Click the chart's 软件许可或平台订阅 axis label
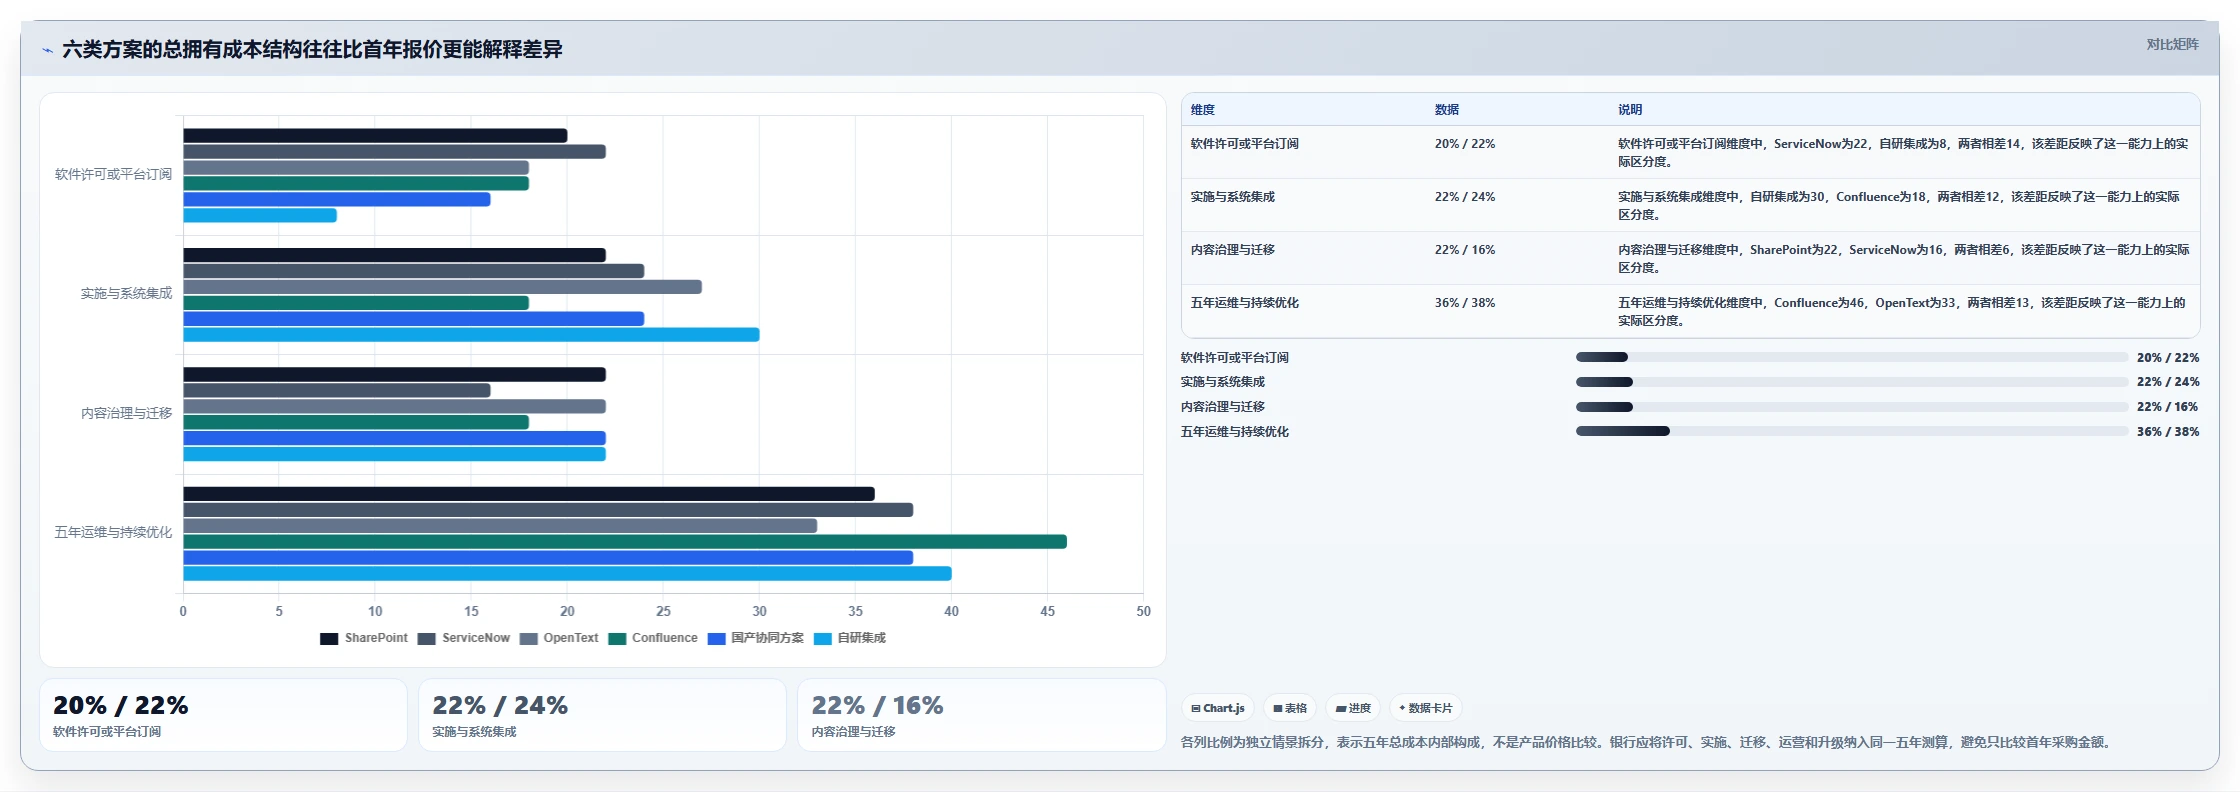The height and width of the screenshot is (792, 2240). [x=113, y=174]
